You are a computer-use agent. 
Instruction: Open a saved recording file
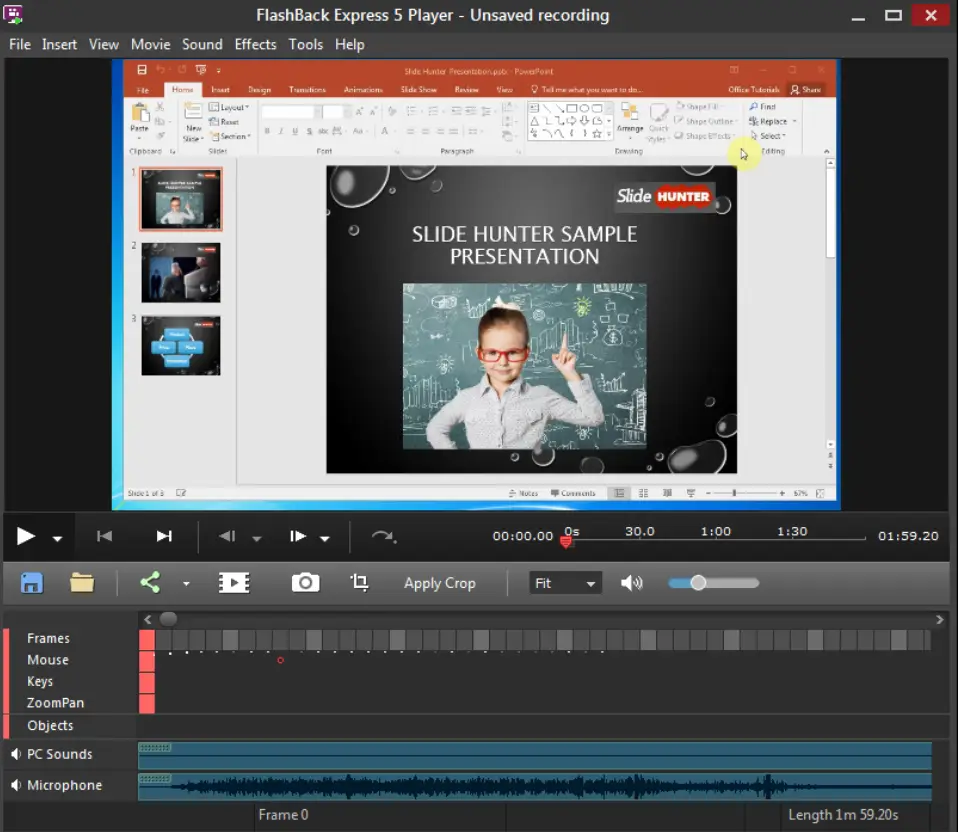click(x=82, y=583)
